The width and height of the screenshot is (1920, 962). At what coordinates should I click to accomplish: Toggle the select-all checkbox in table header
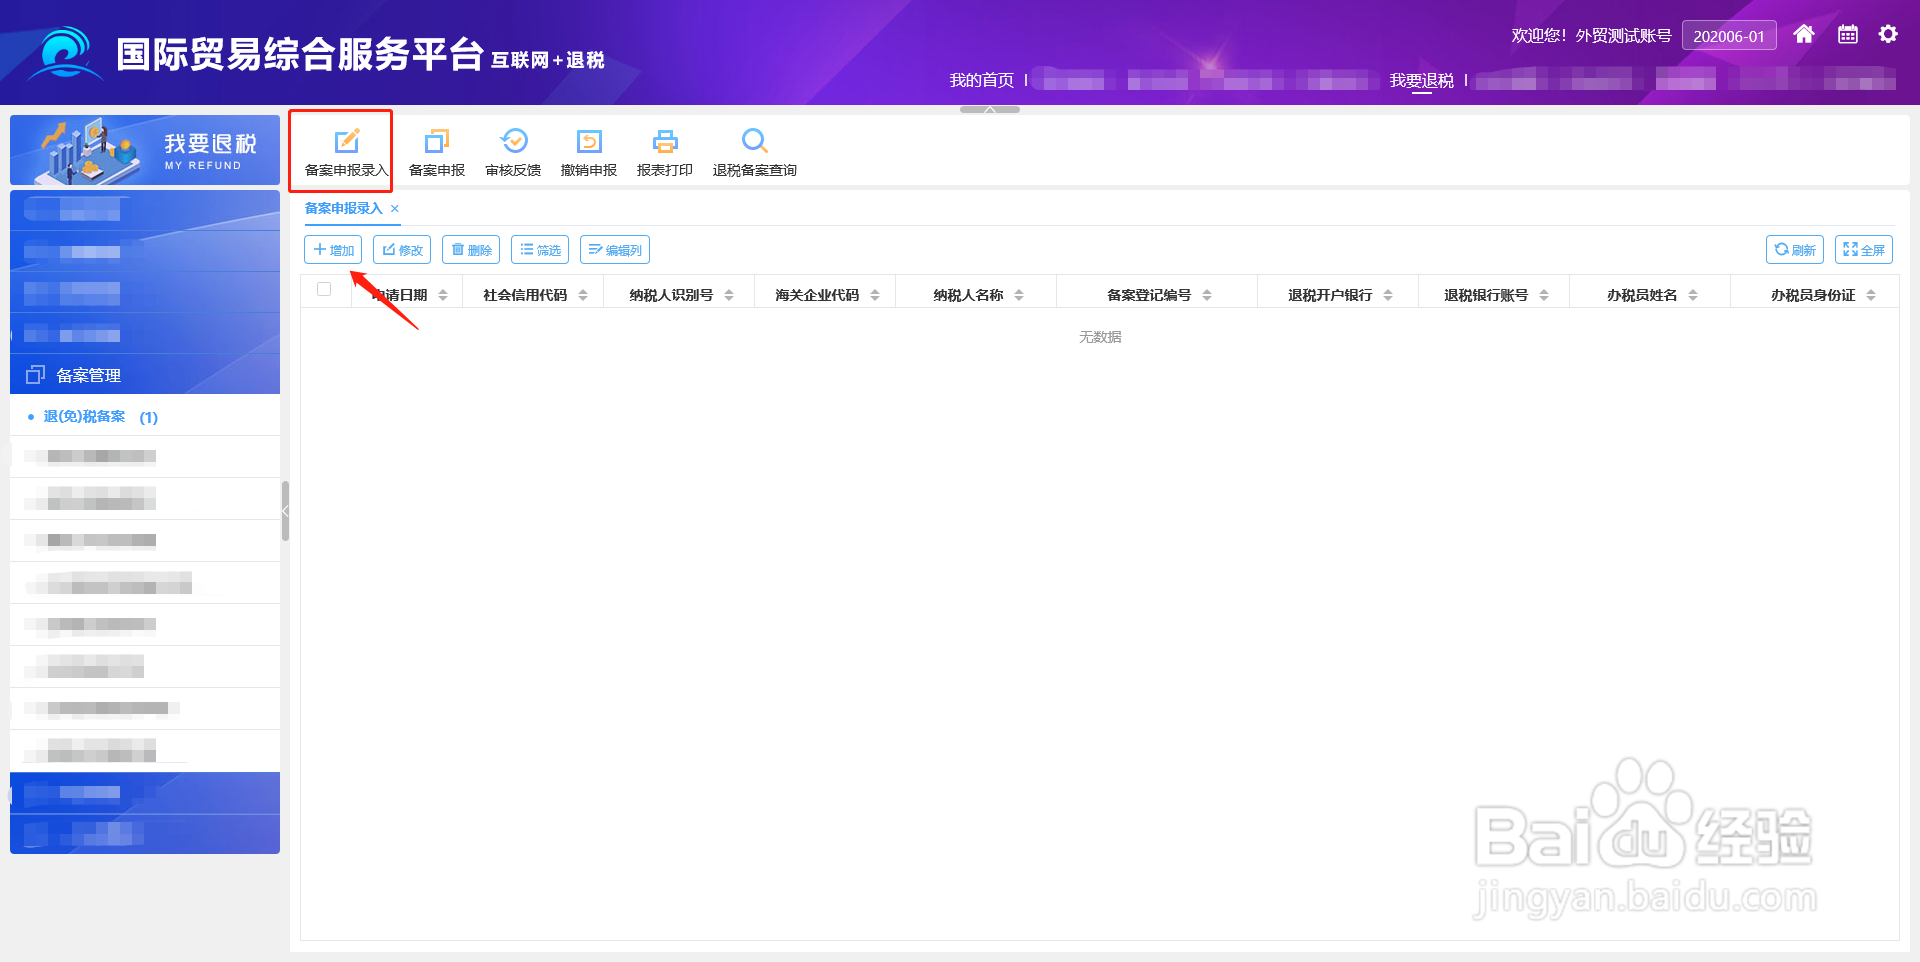(324, 289)
